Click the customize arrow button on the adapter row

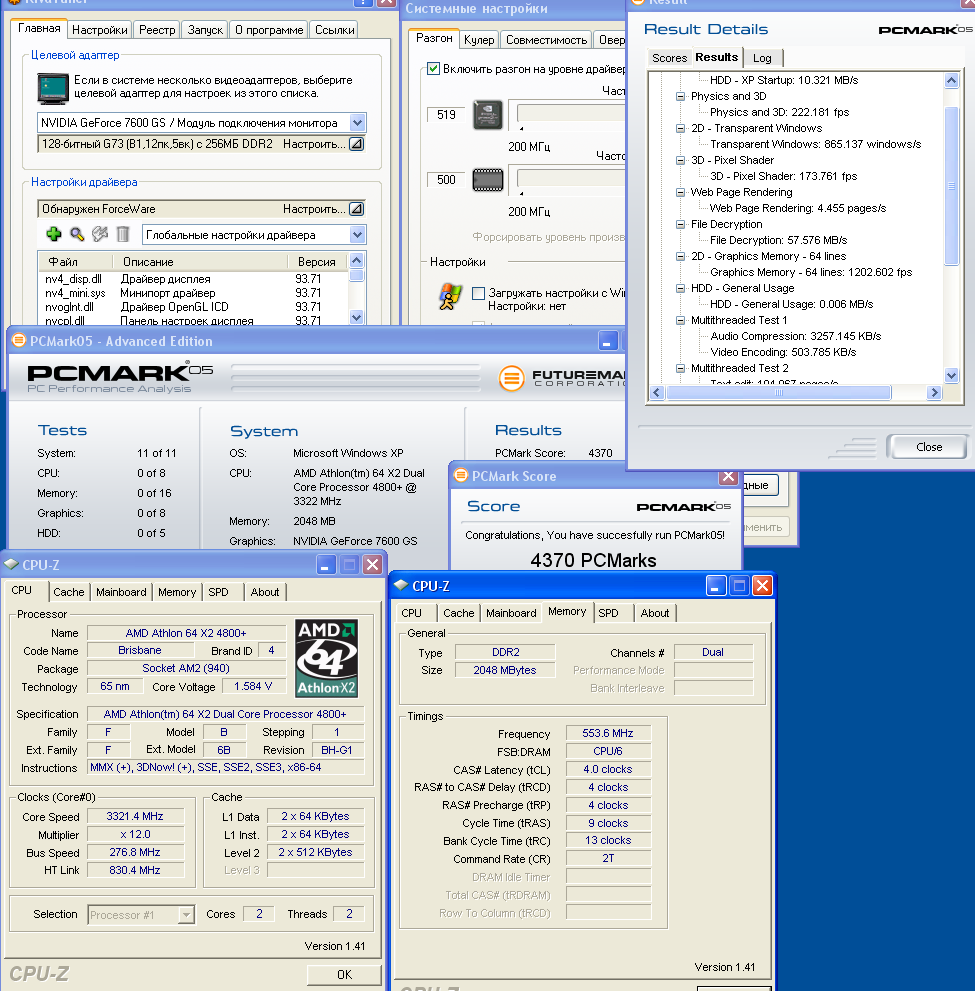click(356, 144)
